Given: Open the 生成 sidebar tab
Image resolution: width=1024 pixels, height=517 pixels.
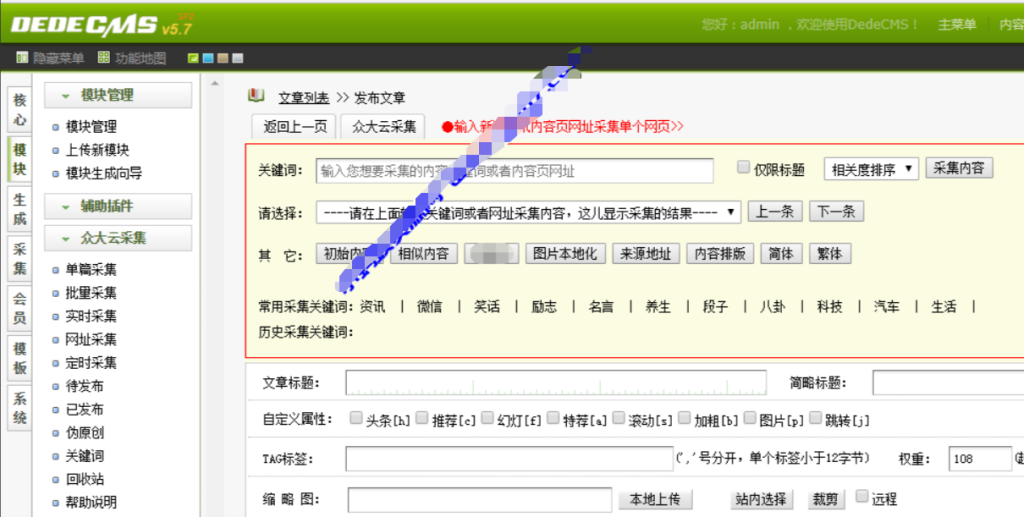Looking at the screenshot, I should pyautogui.click(x=20, y=209).
